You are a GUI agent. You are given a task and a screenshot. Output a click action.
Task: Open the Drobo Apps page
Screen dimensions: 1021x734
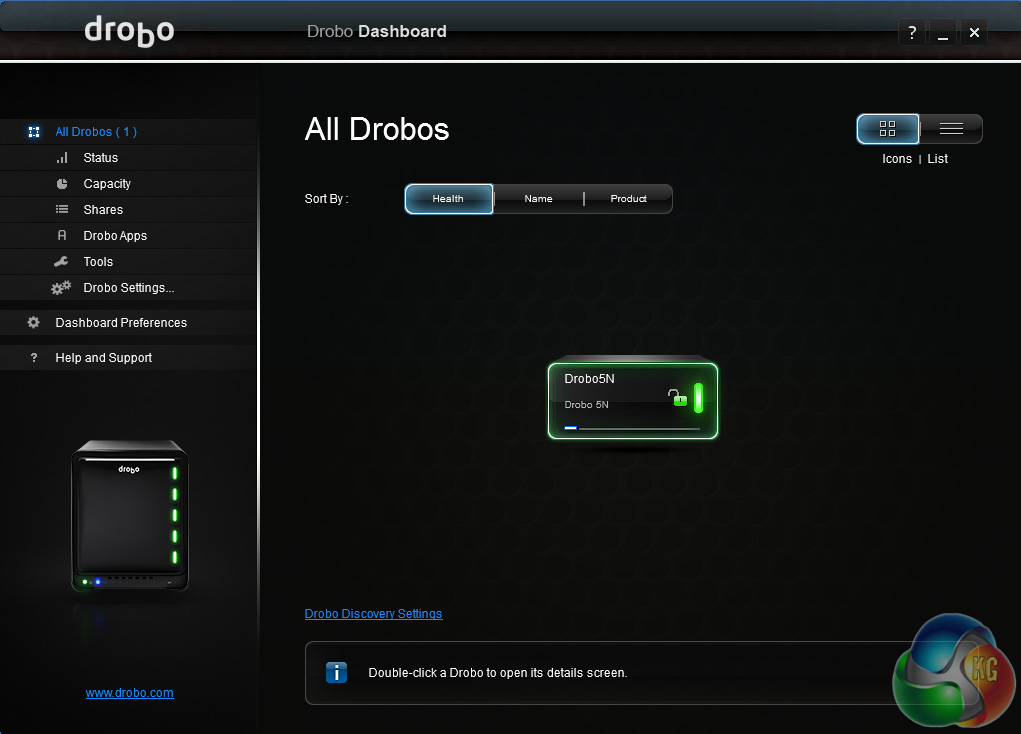128,236
